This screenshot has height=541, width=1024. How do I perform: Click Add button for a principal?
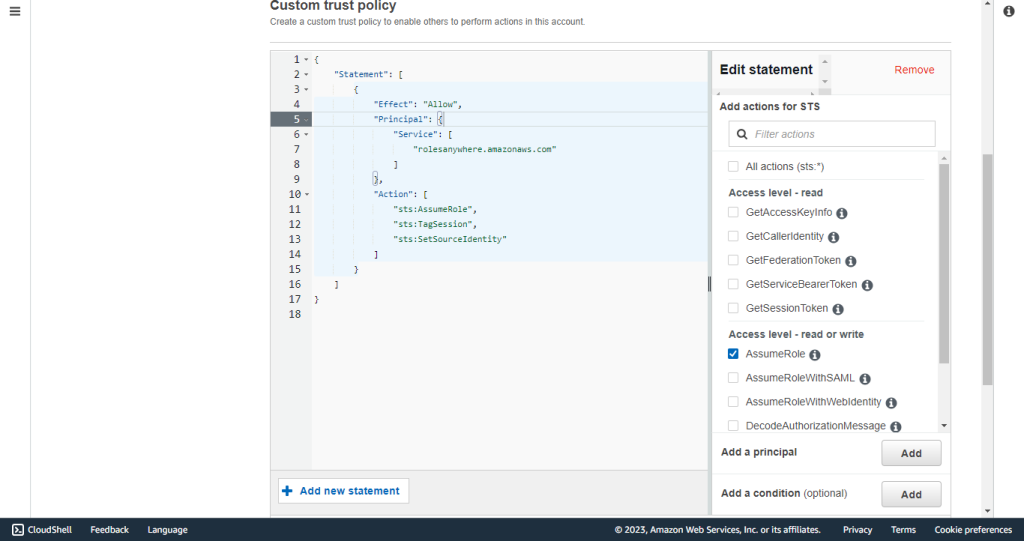(911, 453)
